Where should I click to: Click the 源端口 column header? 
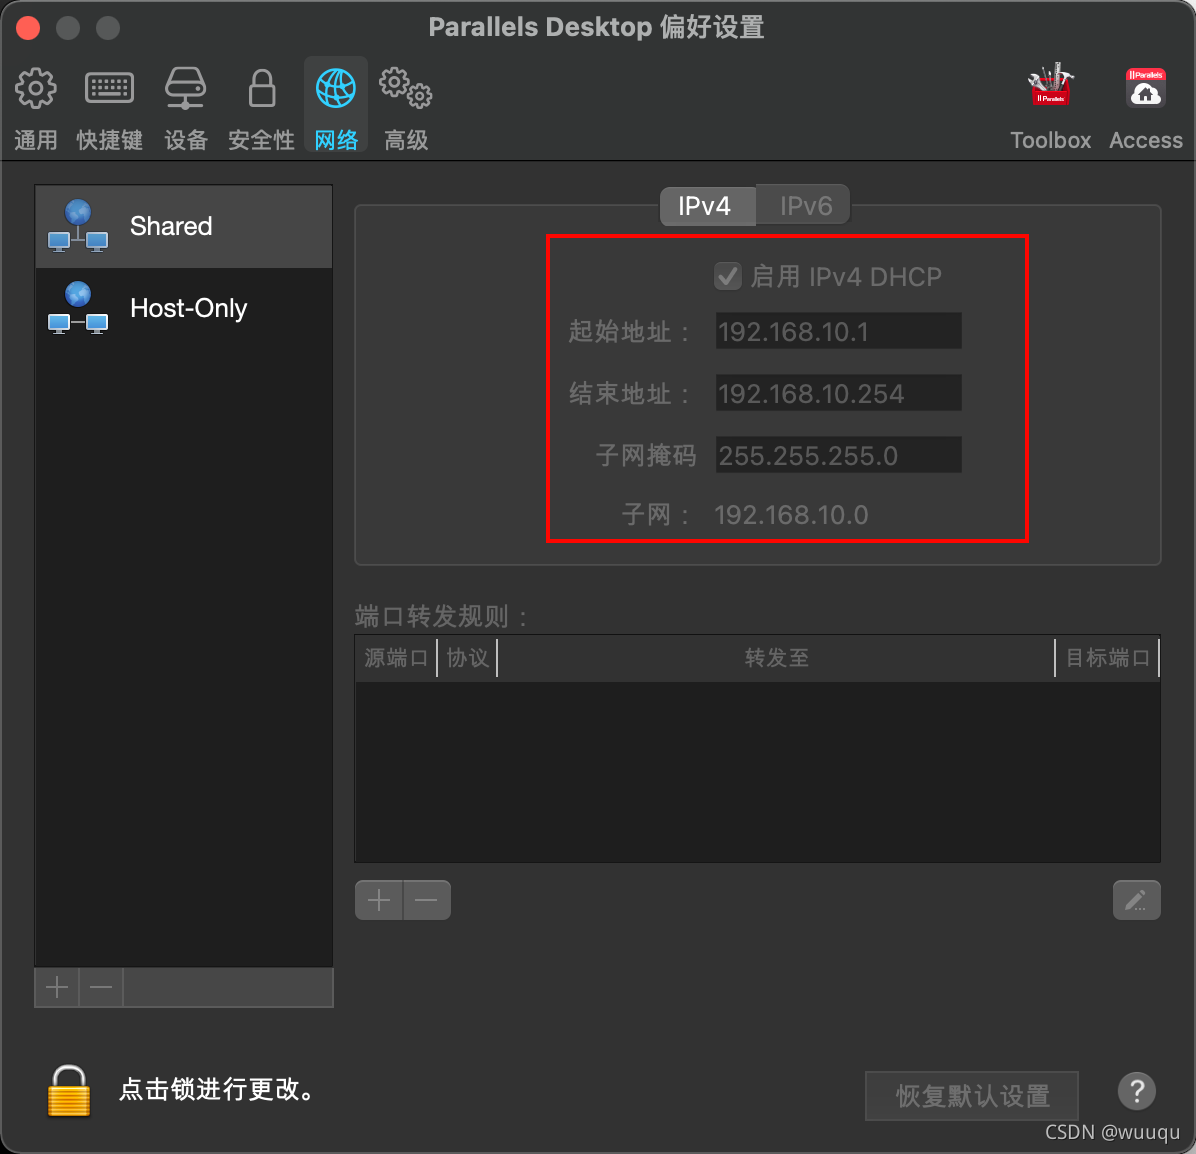coord(396,657)
